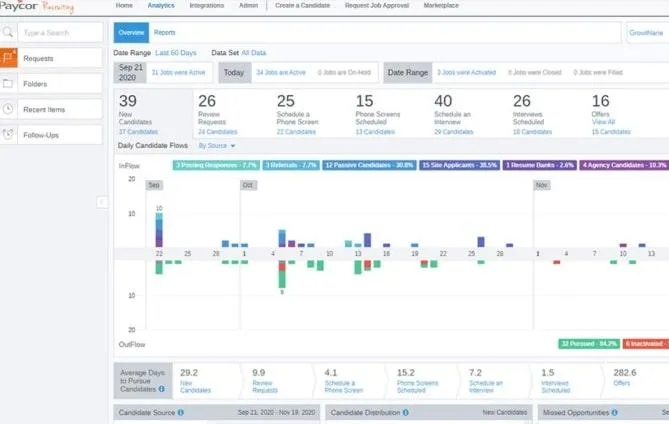Toggle the Agency Candidates legend filter
This screenshot has width=669, height=424.
[x=624, y=165]
